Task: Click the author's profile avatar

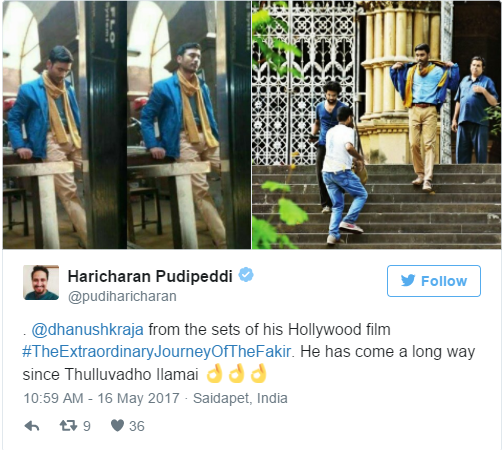Action: pos(41,283)
